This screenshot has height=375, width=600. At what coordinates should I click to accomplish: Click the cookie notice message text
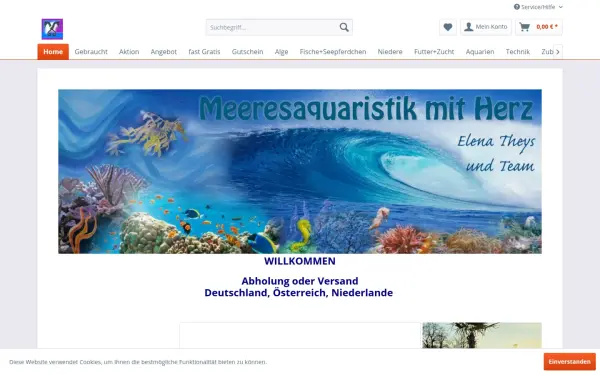point(138,362)
